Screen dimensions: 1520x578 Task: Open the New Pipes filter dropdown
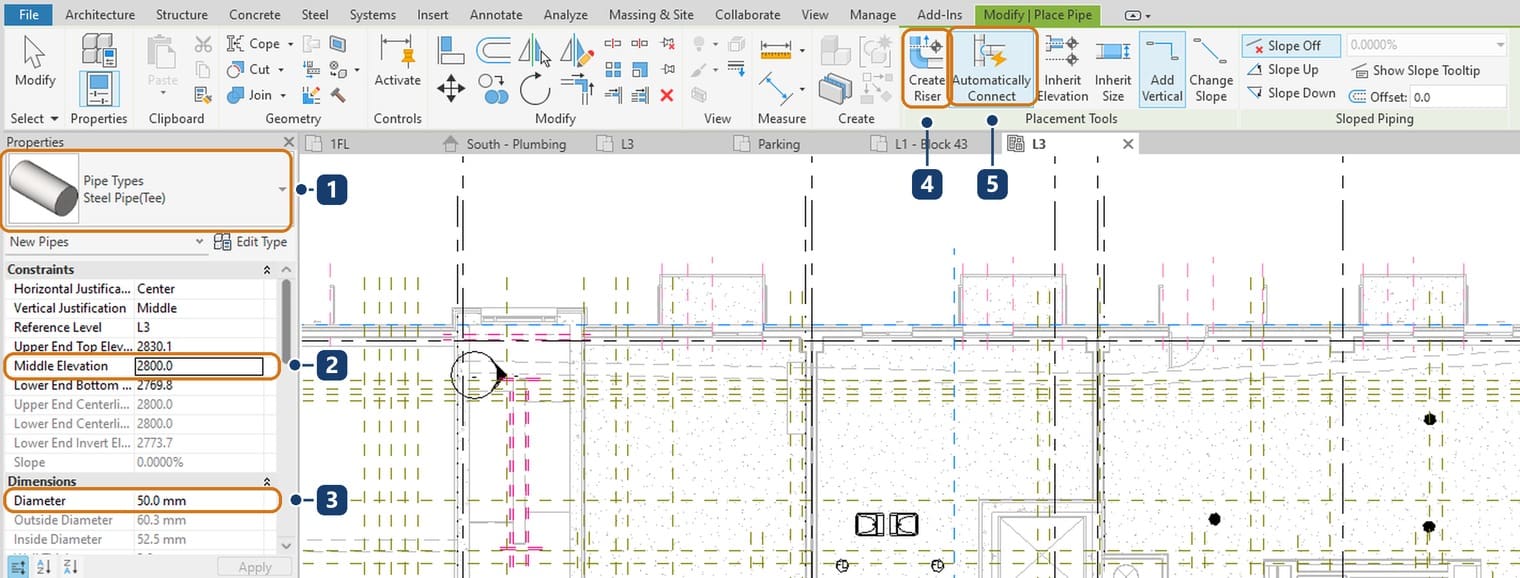200,242
